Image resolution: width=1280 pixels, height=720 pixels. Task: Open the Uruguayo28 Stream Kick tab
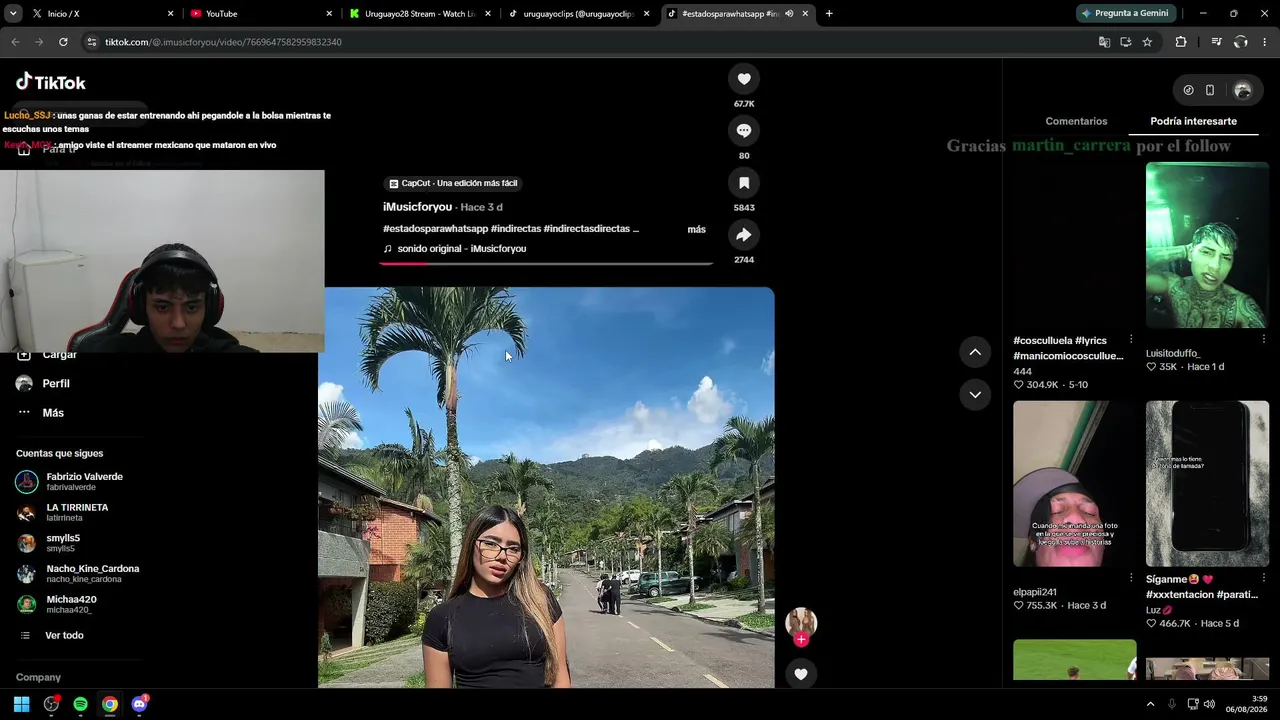[x=420, y=14]
